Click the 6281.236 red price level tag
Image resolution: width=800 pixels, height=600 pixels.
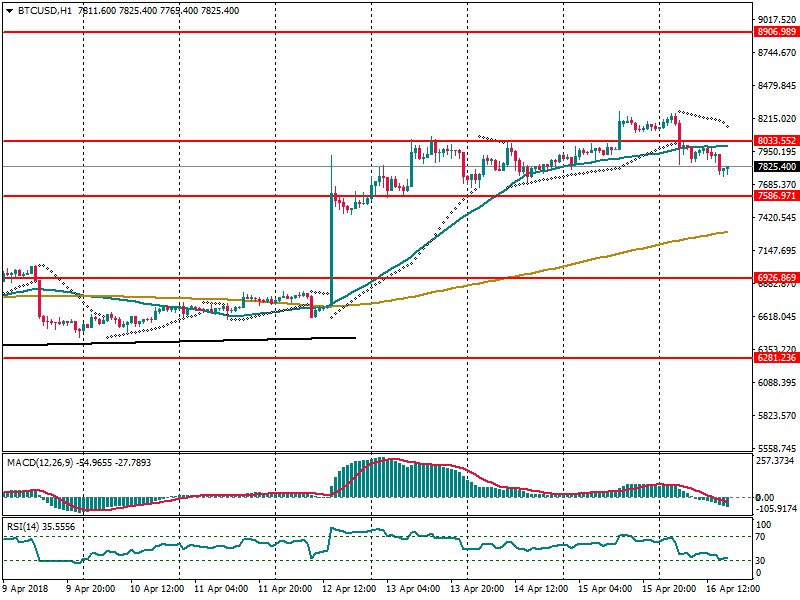tap(776, 357)
